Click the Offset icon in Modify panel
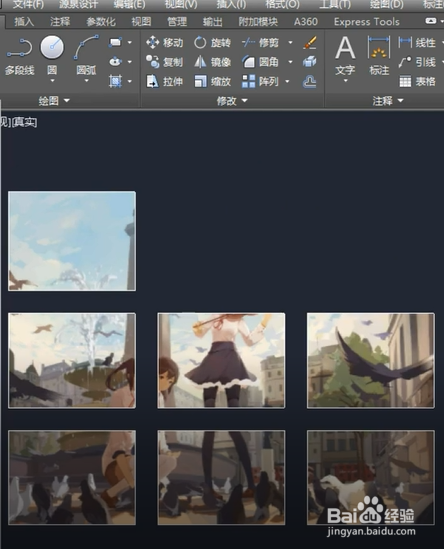The height and width of the screenshot is (549, 444). pyautogui.click(x=310, y=81)
